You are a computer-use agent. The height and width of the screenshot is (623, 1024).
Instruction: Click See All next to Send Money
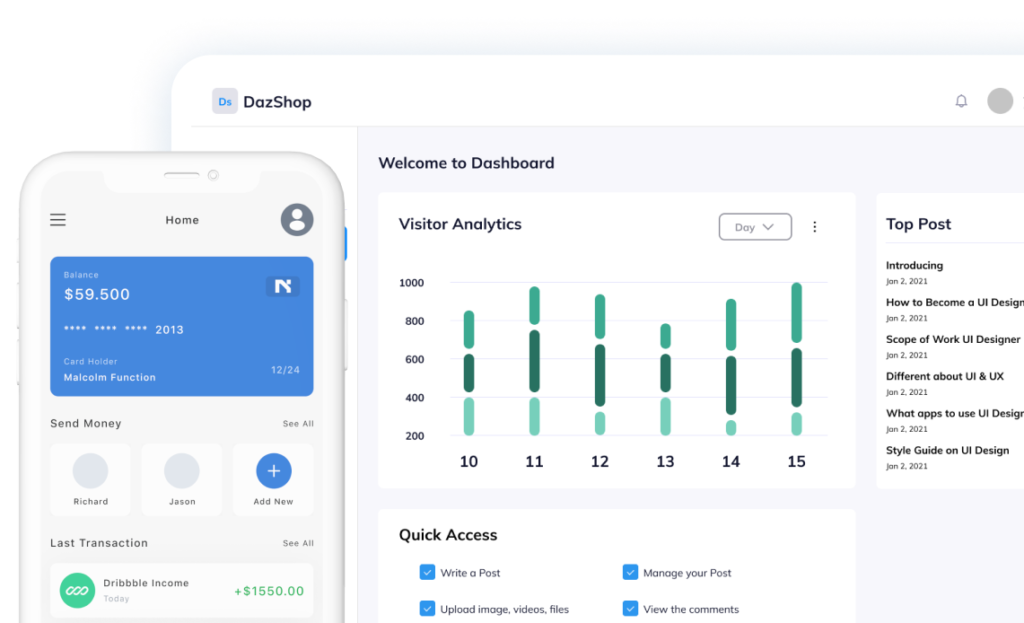tap(298, 424)
